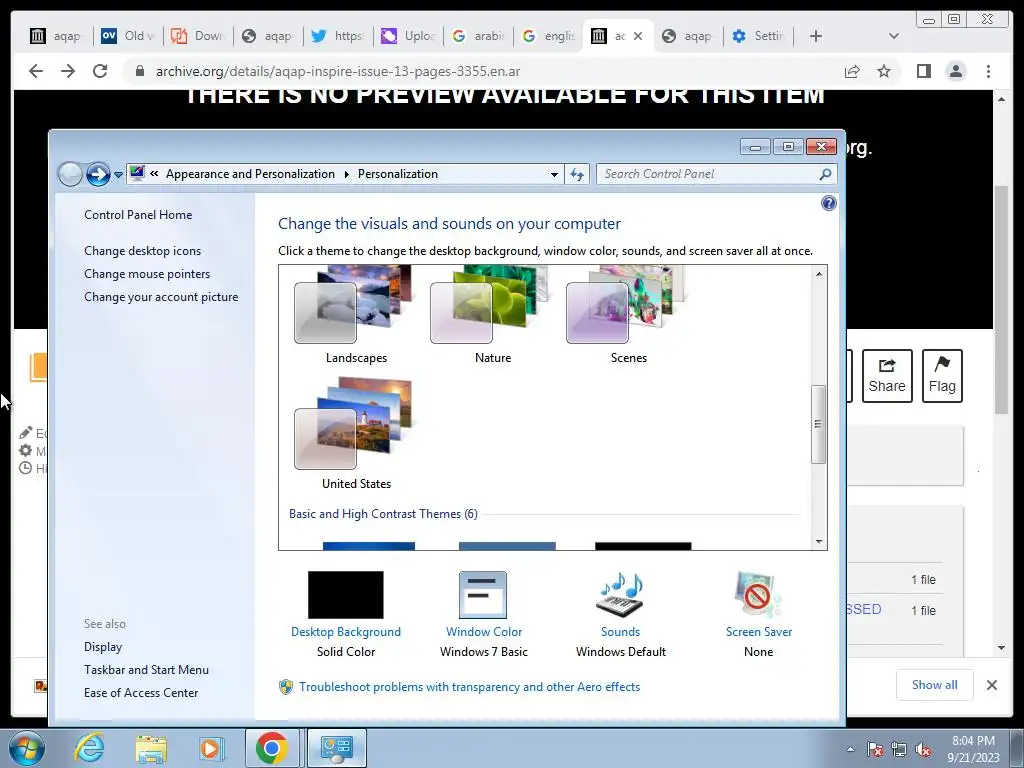Open a new Chrome tab
1024x768 pixels.
[x=816, y=36]
